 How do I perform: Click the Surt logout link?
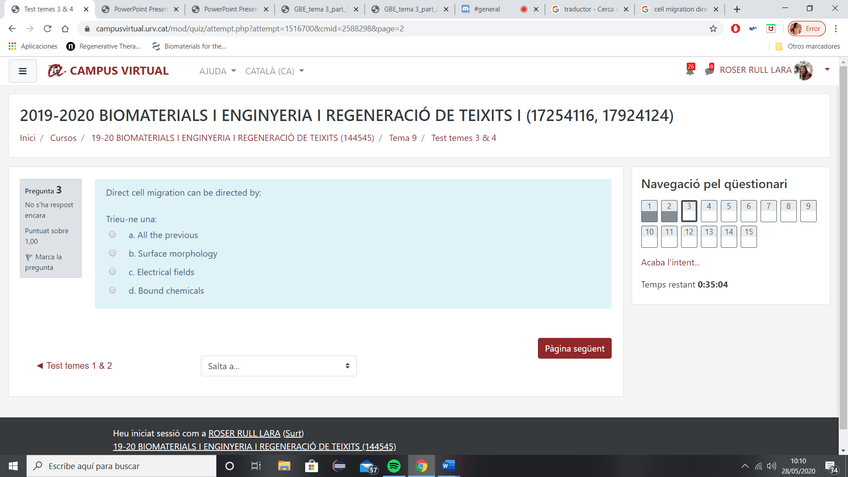coord(293,433)
